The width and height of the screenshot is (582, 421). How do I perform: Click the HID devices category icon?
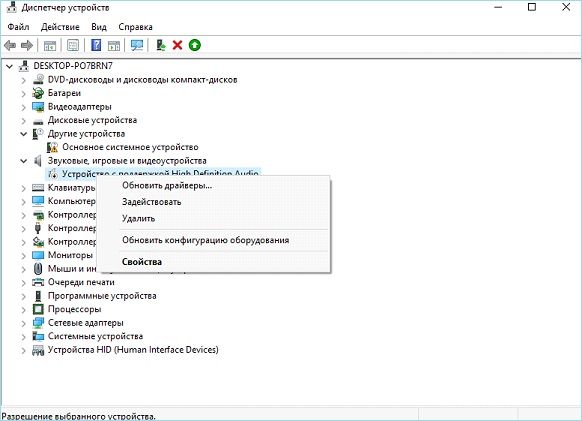click(x=38, y=350)
